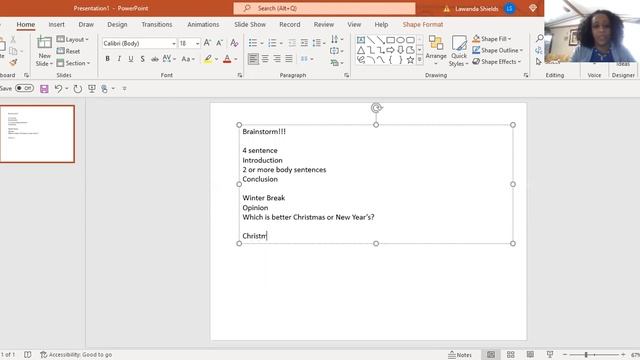Open the Transitions tab
This screenshot has width=640, height=360.
[157, 24]
